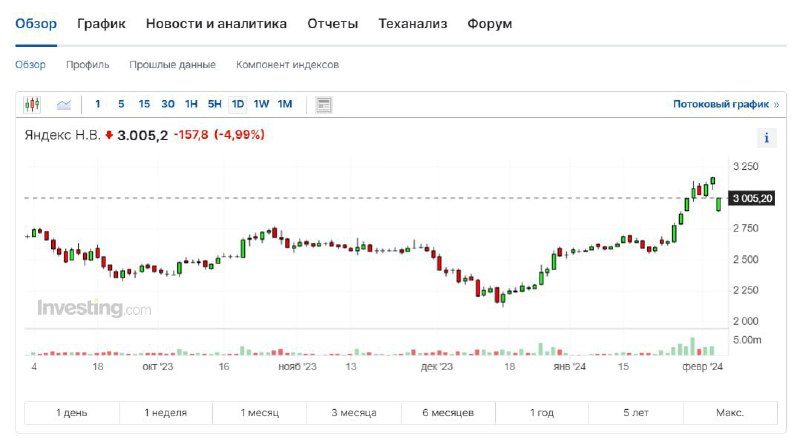
Task: Click the 3 250 price axis label
Action: point(745,166)
